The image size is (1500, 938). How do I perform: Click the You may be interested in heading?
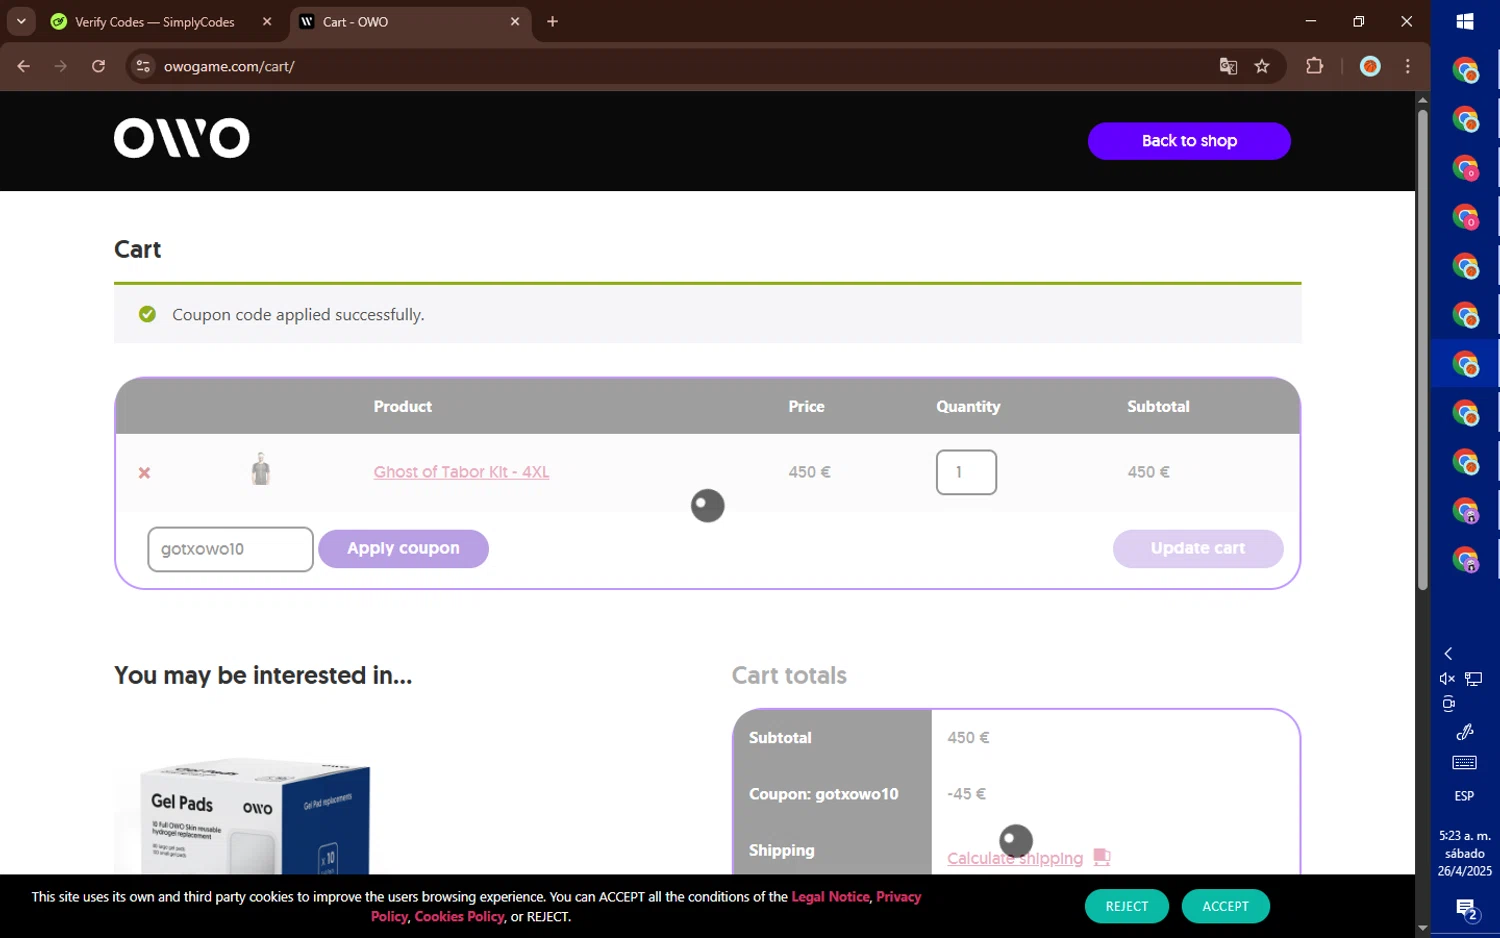point(263,676)
